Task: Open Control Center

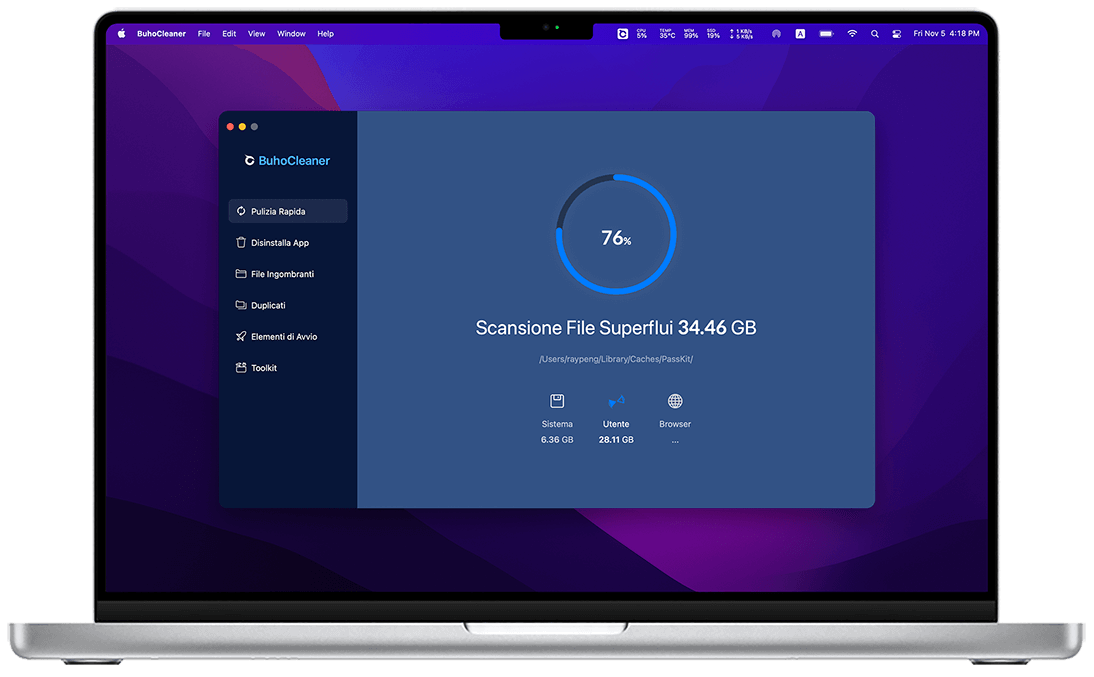Action: pyautogui.click(x=897, y=34)
